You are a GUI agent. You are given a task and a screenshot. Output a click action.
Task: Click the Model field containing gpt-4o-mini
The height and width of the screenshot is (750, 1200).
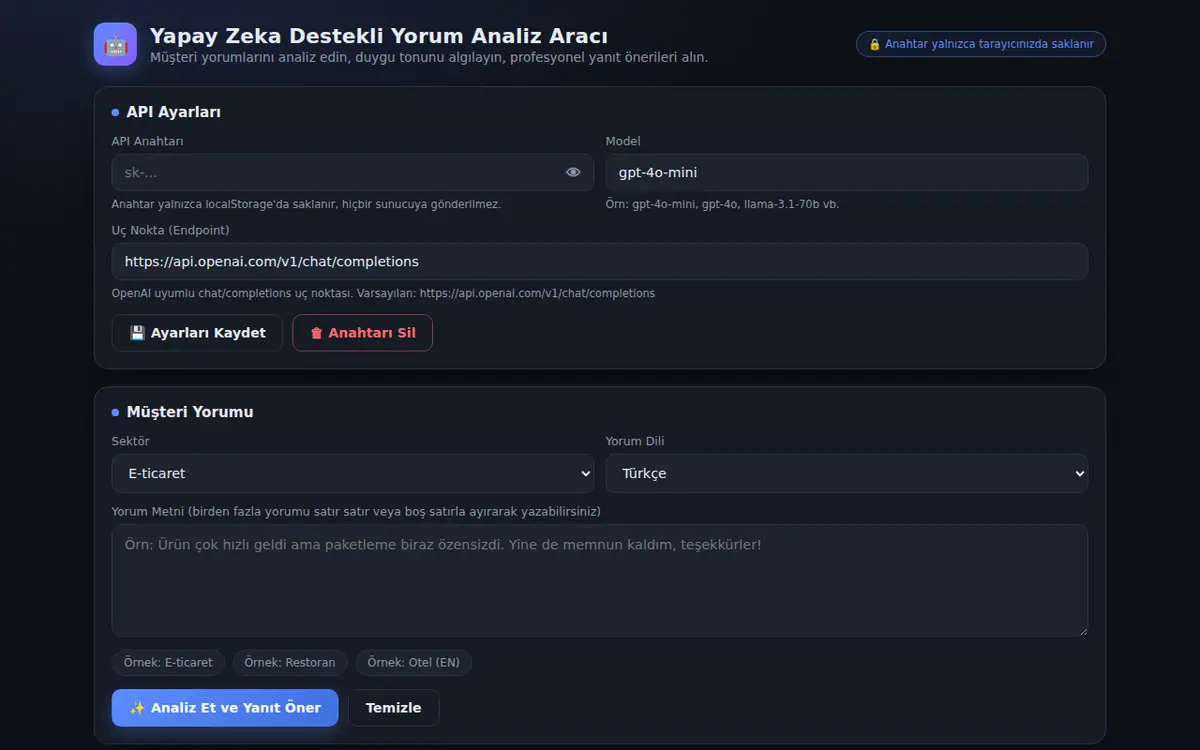click(847, 172)
